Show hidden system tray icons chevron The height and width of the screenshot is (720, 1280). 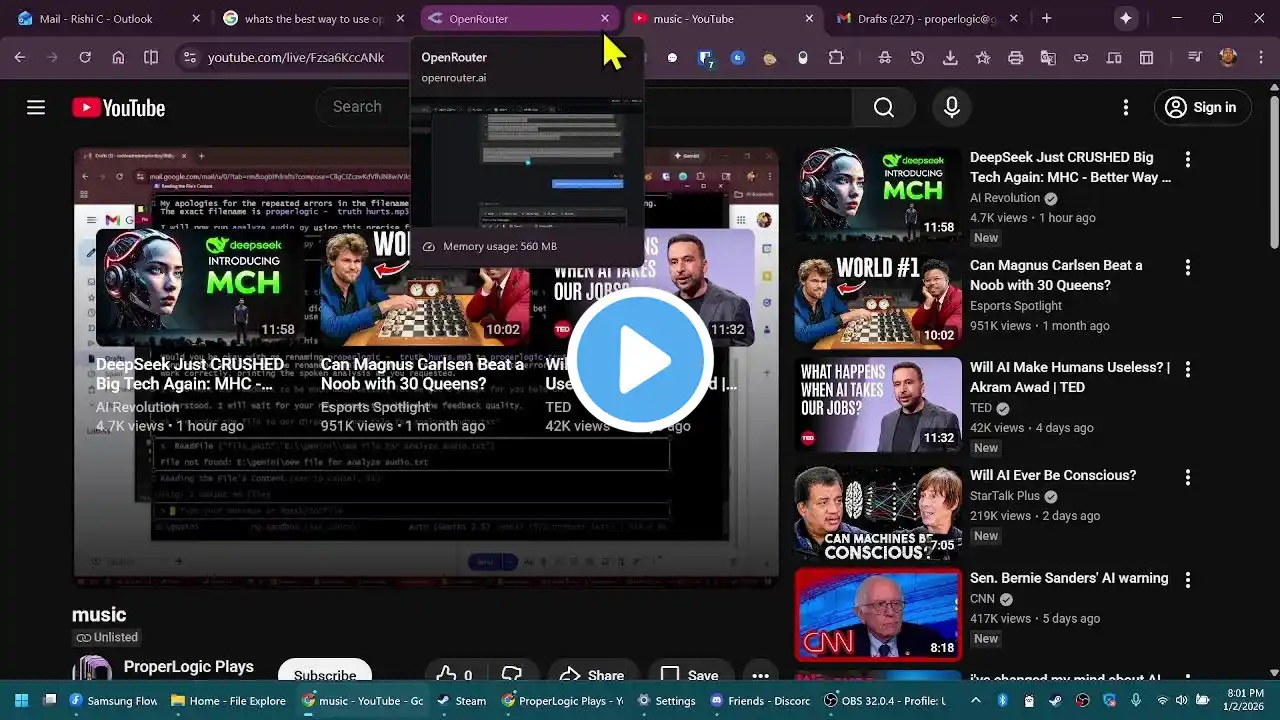976,701
